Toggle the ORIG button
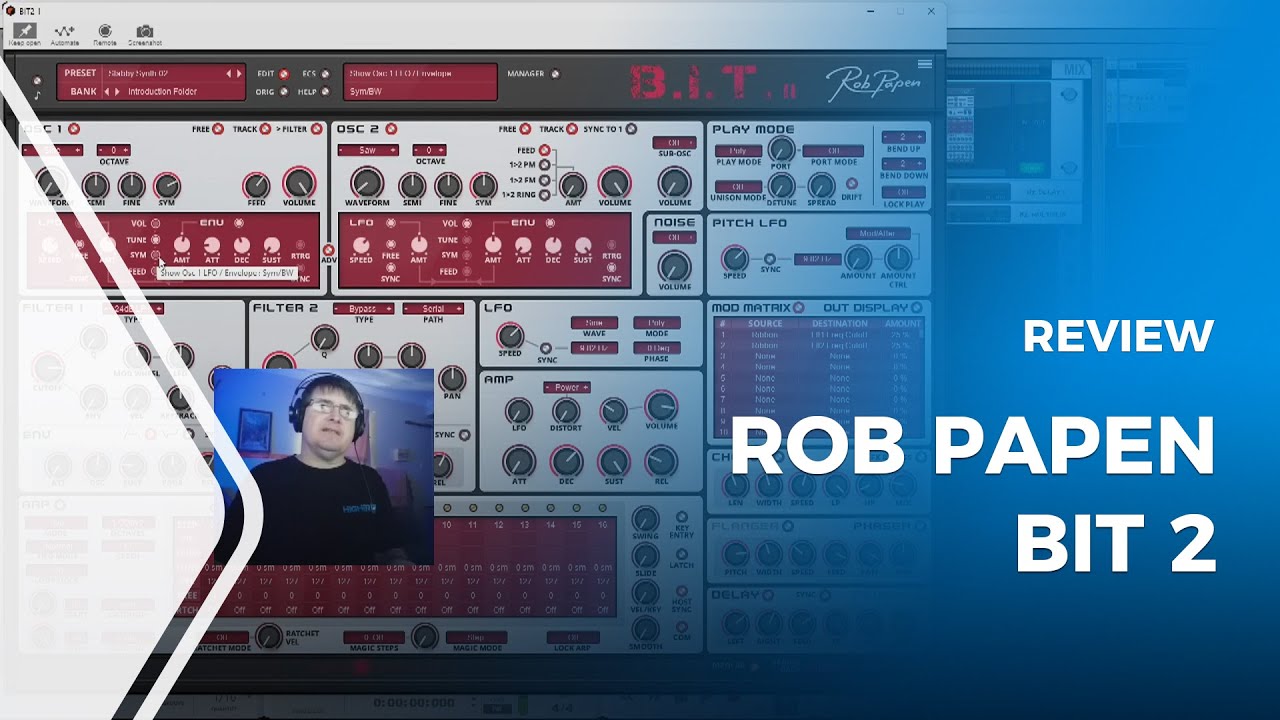This screenshot has height=720, width=1280. (x=284, y=92)
